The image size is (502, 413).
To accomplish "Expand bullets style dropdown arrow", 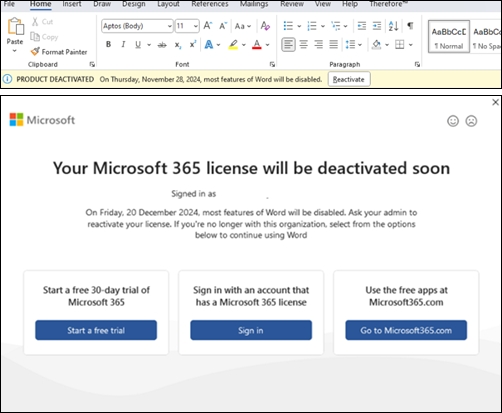I will [x=299, y=26].
